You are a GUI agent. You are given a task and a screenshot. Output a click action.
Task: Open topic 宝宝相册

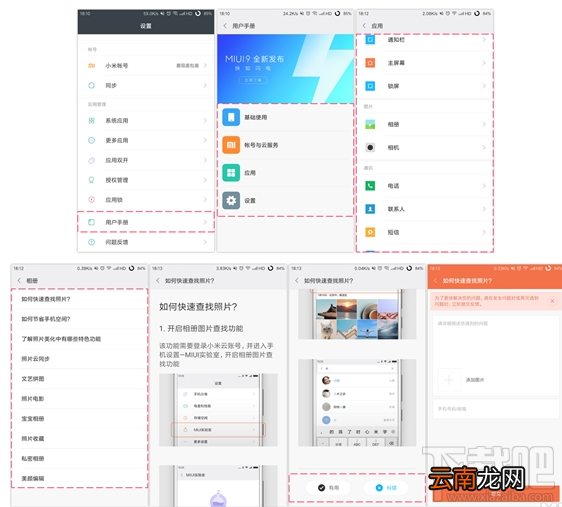point(79,418)
